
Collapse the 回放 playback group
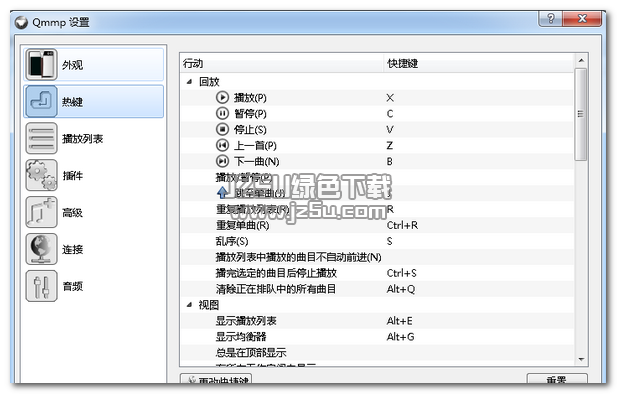click(190, 82)
